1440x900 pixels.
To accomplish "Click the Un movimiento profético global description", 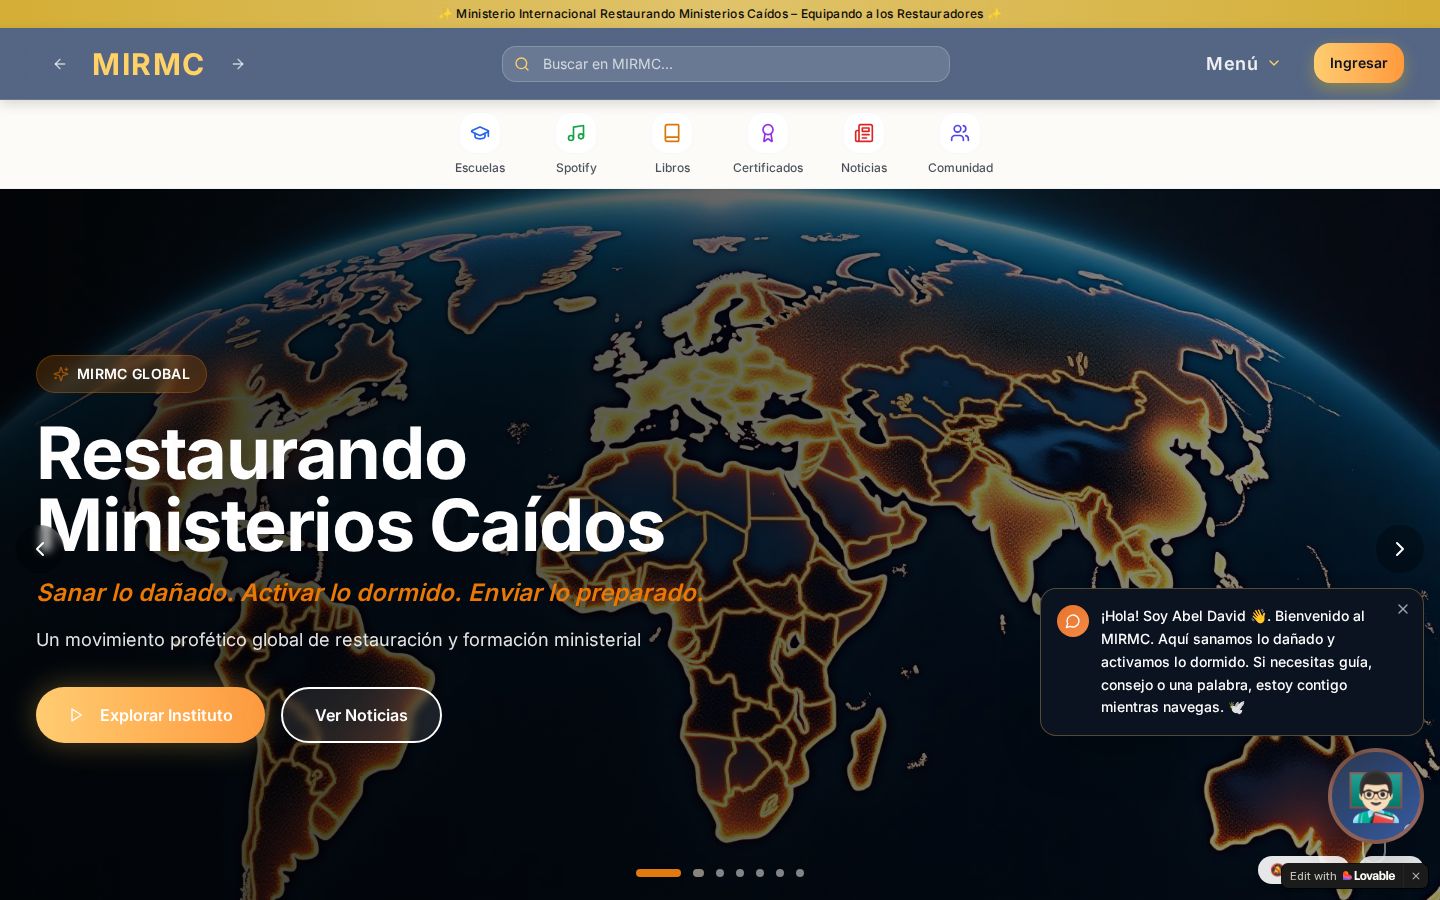I will point(338,640).
